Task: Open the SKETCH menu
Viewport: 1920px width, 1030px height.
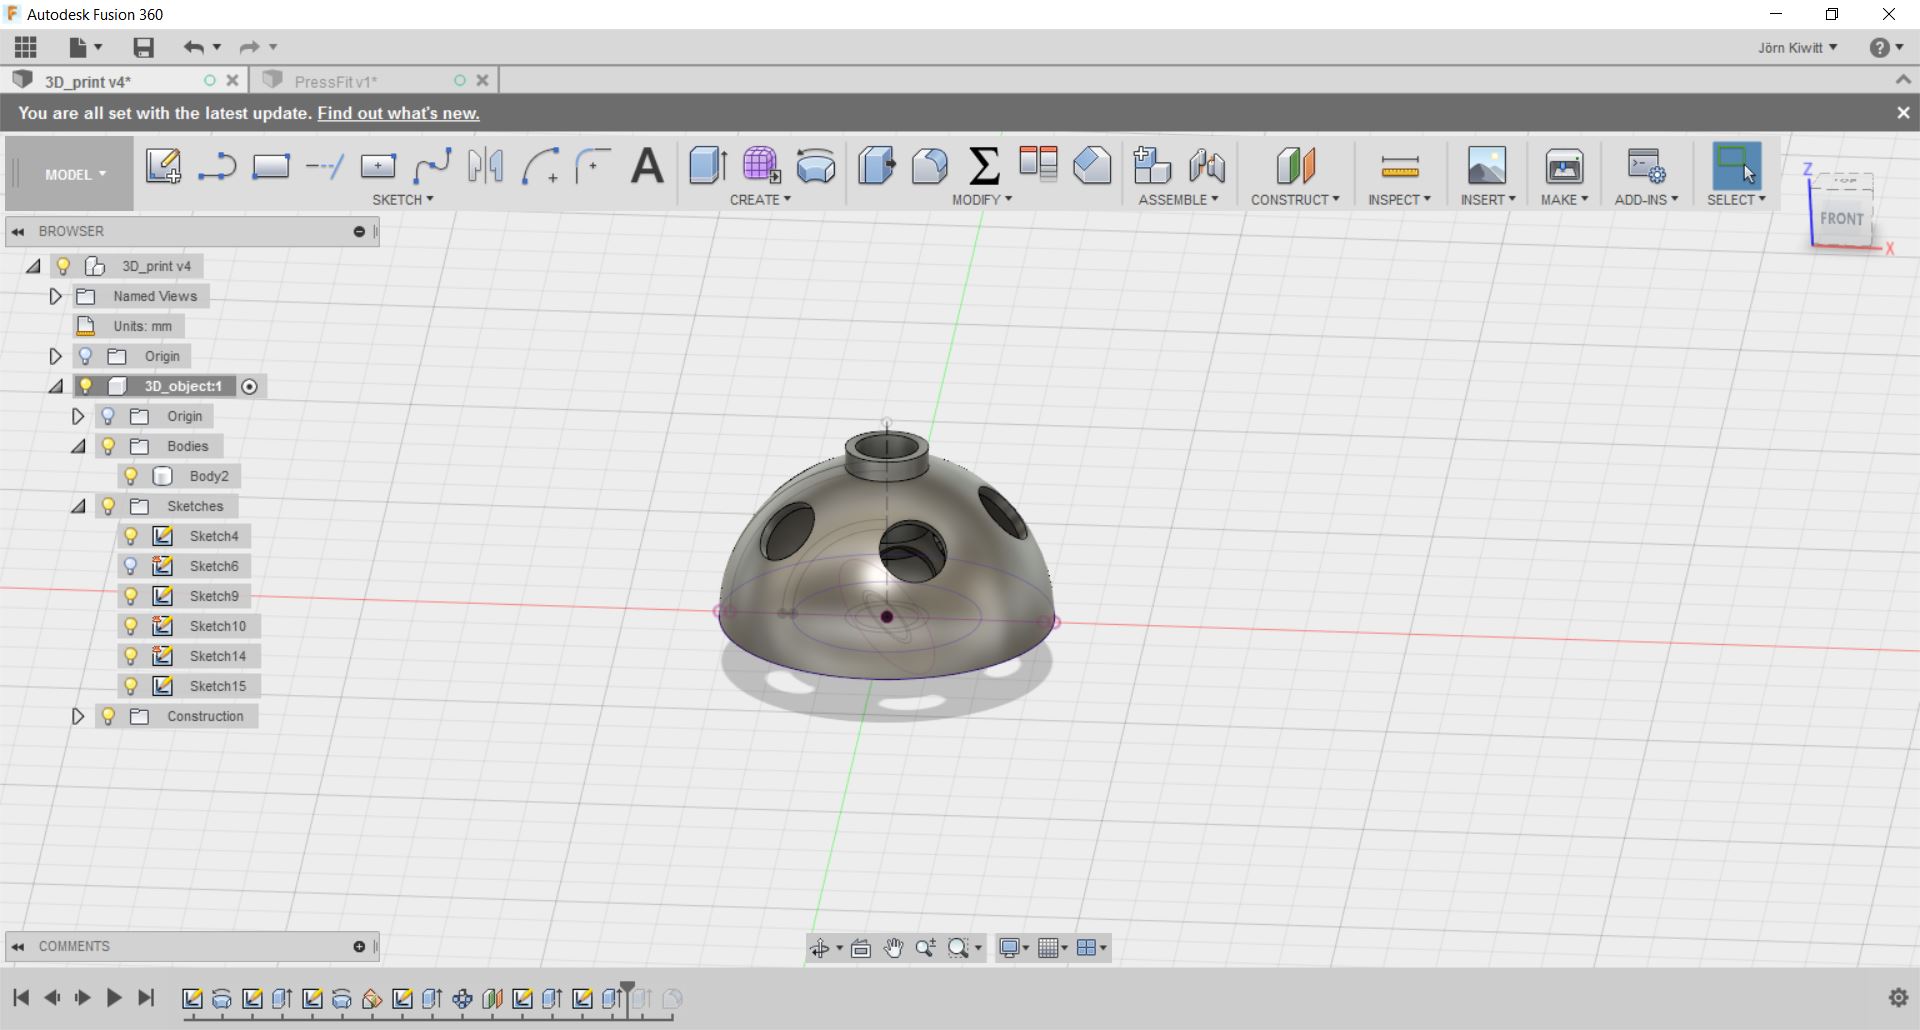Action: tap(403, 199)
